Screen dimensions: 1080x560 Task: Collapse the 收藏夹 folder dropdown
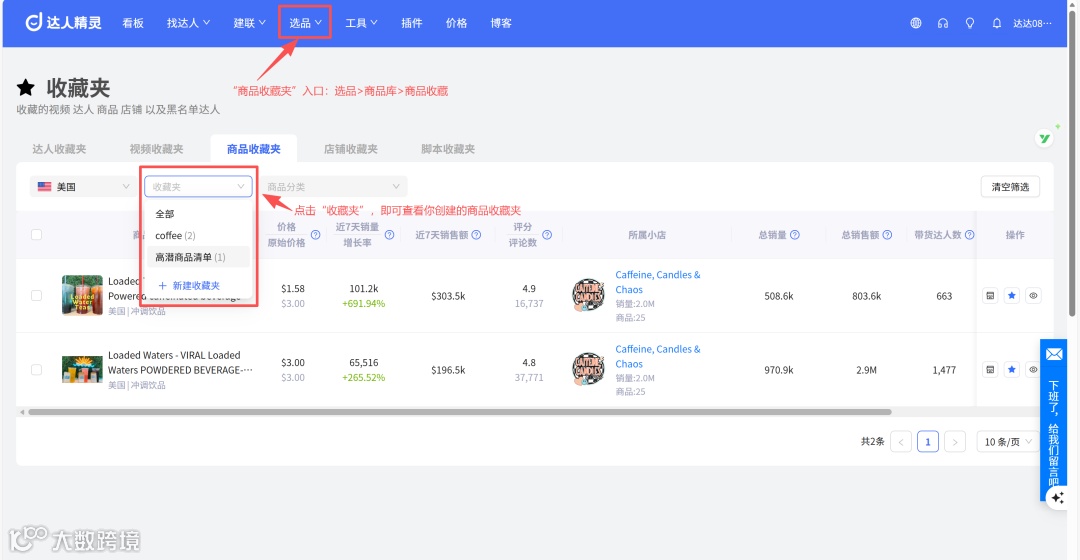click(x=198, y=187)
